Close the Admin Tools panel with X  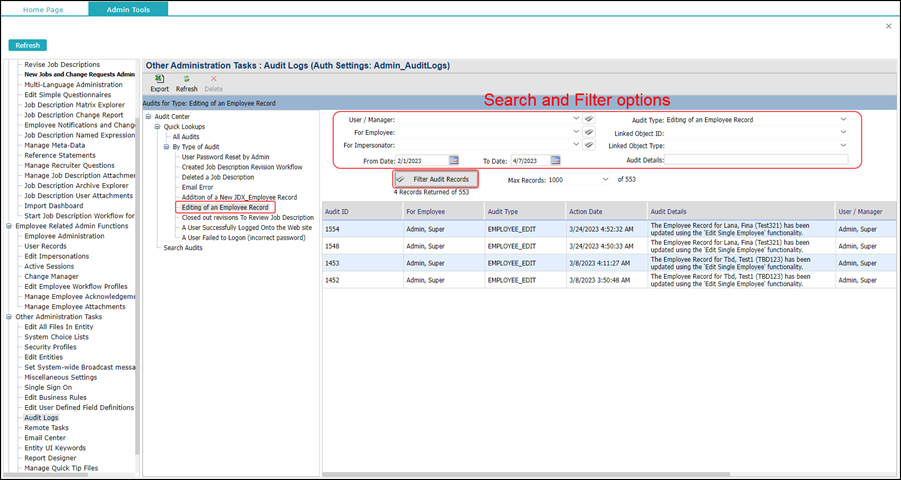coord(888,26)
